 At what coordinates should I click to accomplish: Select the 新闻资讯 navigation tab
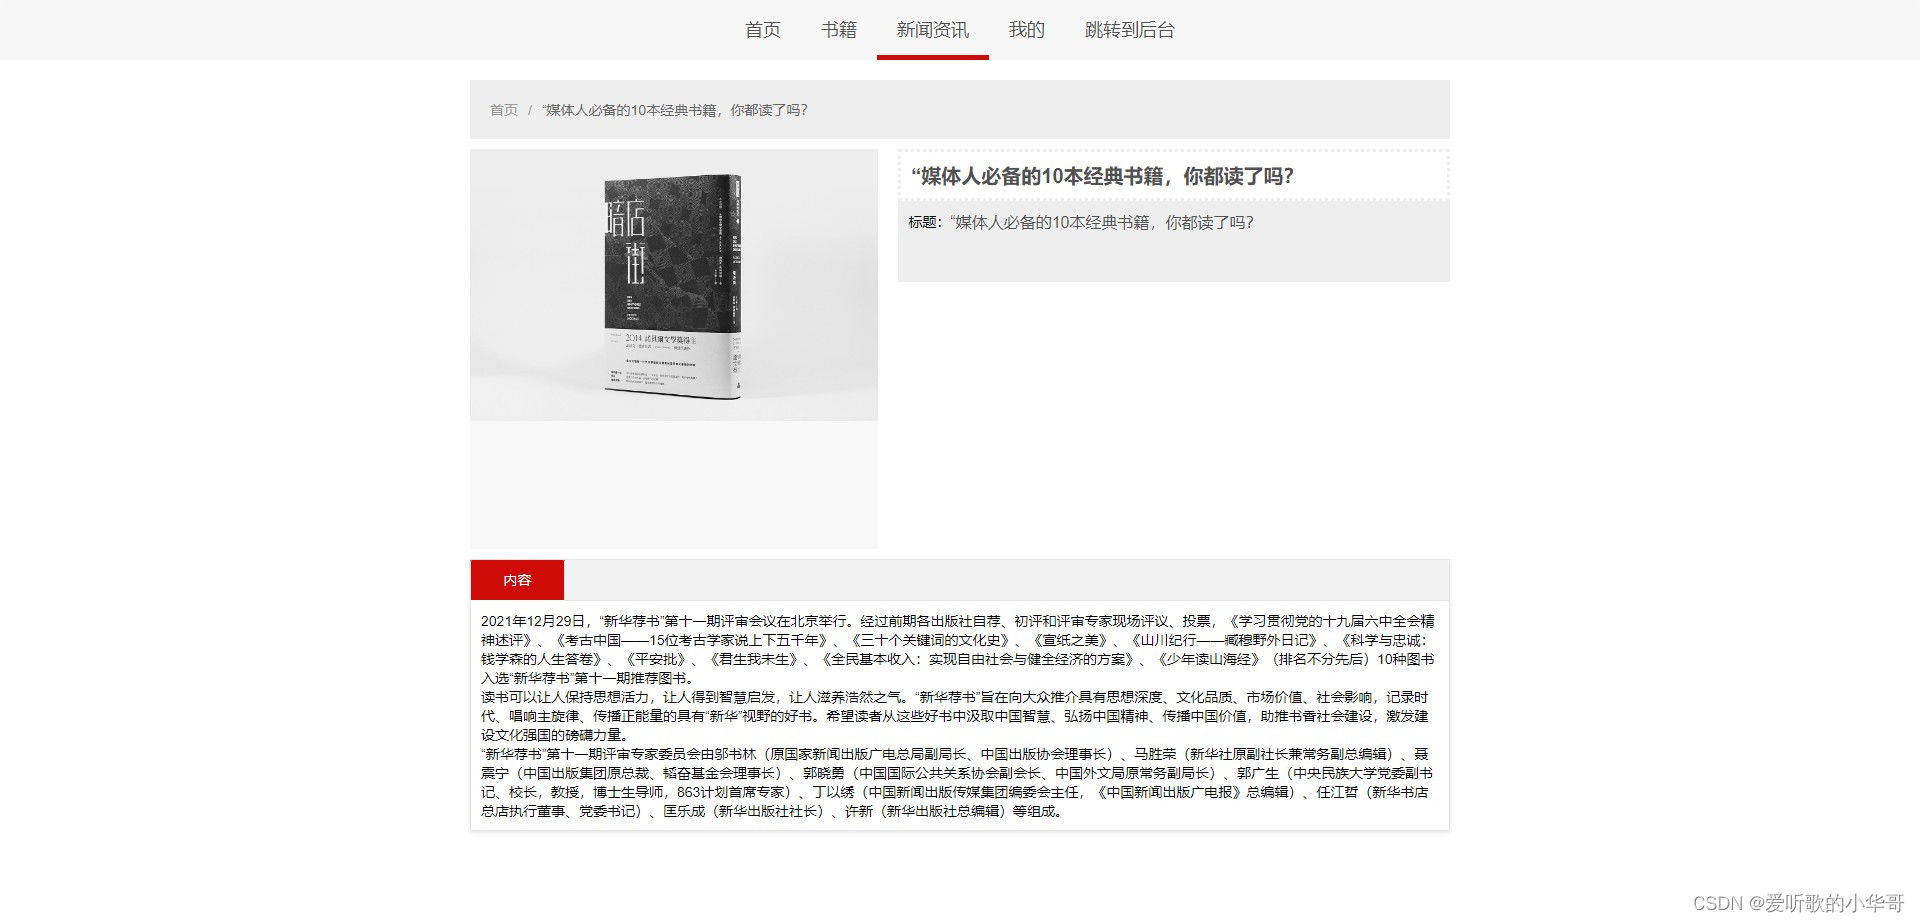point(932,30)
